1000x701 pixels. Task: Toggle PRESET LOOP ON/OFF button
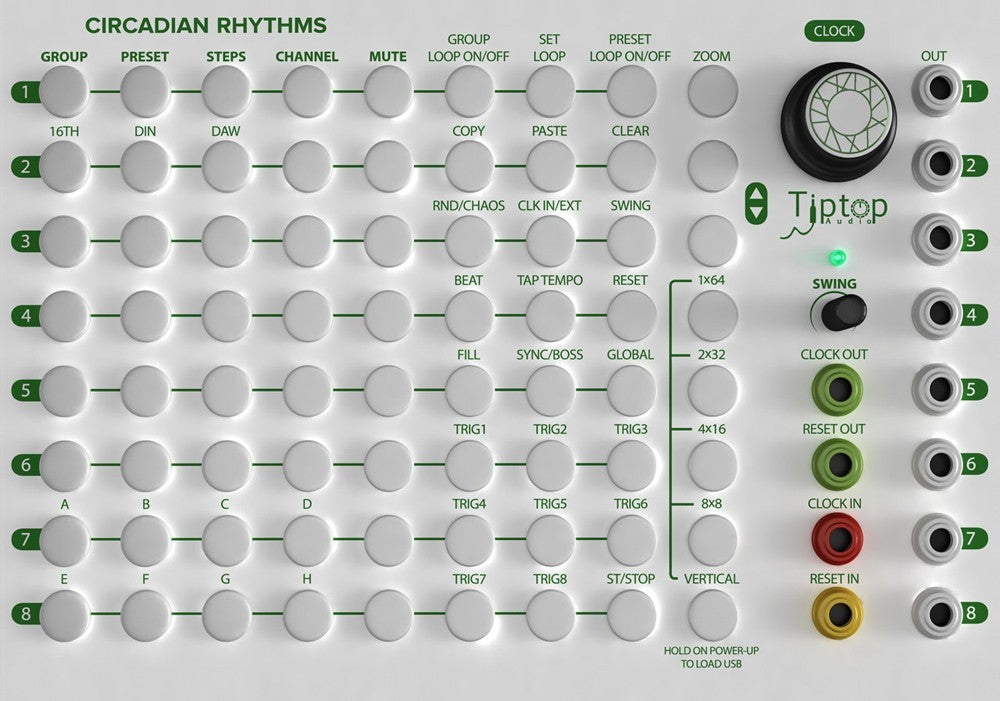pos(631,91)
